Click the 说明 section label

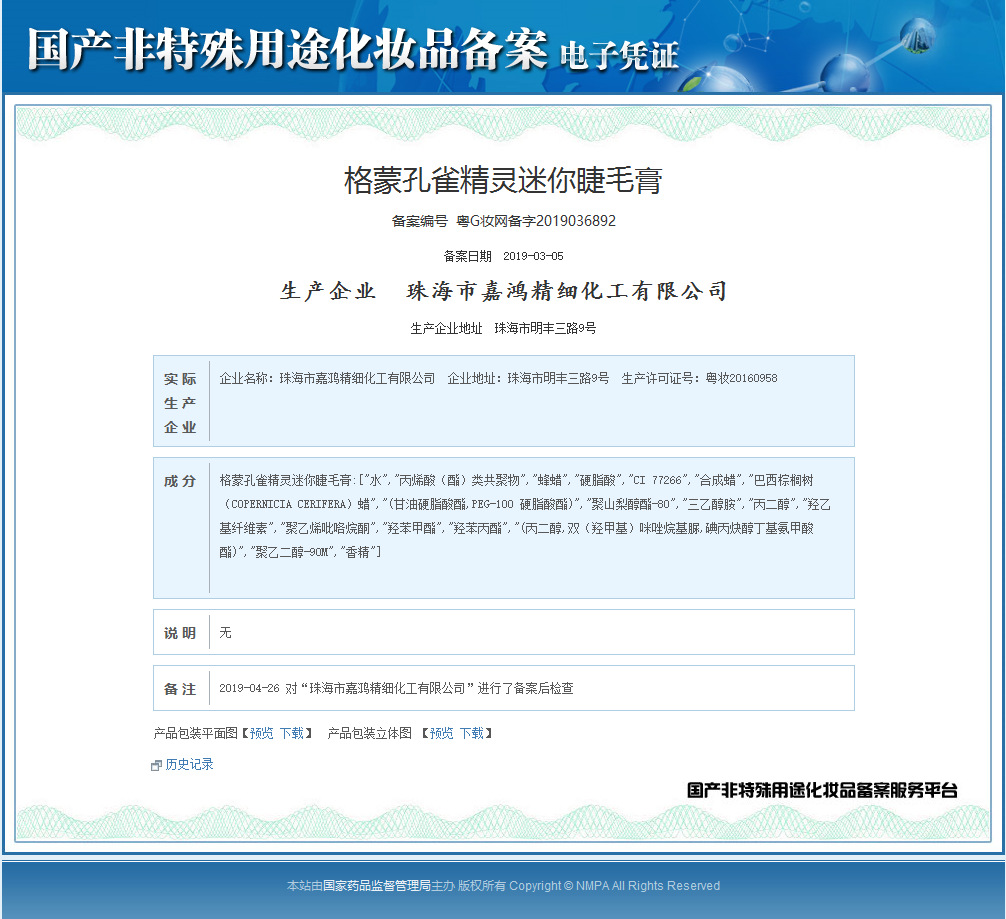point(180,633)
